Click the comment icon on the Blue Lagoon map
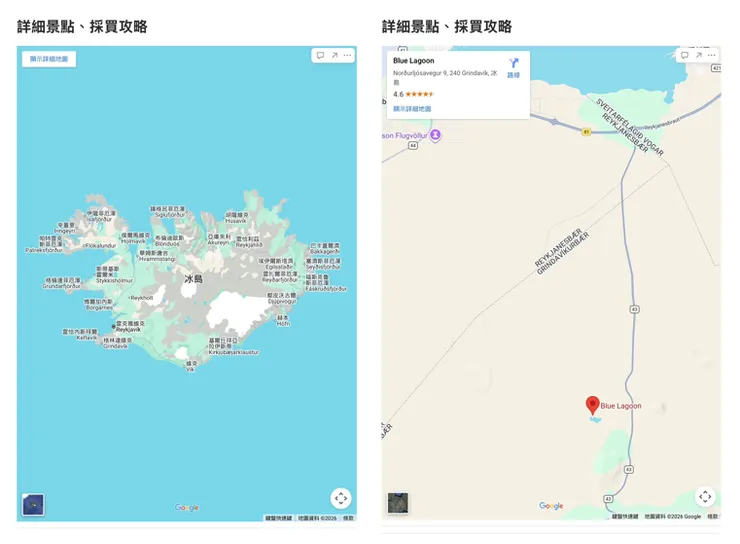 (685, 55)
